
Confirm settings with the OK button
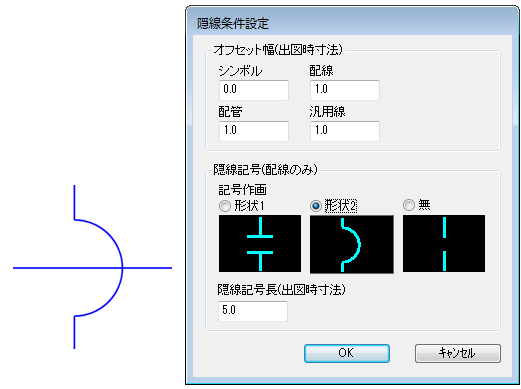347,353
